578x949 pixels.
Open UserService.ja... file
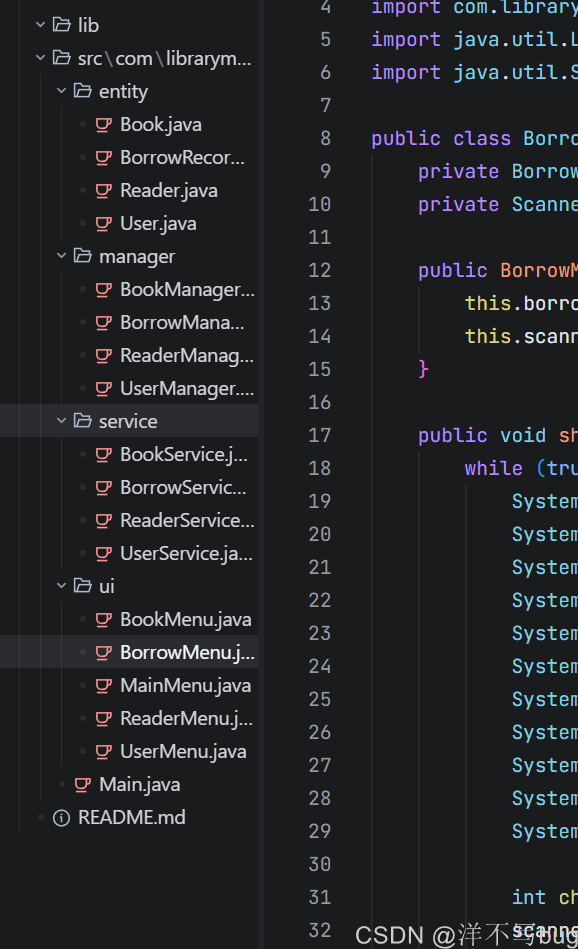pyautogui.click(x=186, y=553)
